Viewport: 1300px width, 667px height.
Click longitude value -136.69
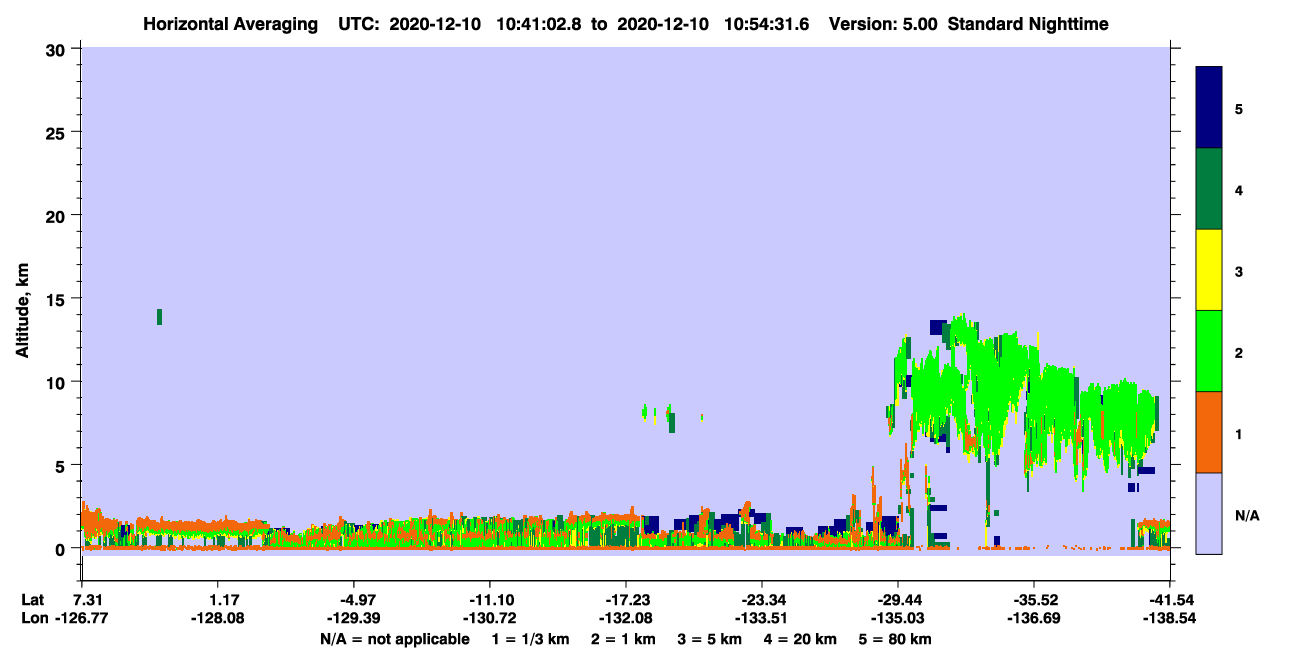click(x=1034, y=618)
